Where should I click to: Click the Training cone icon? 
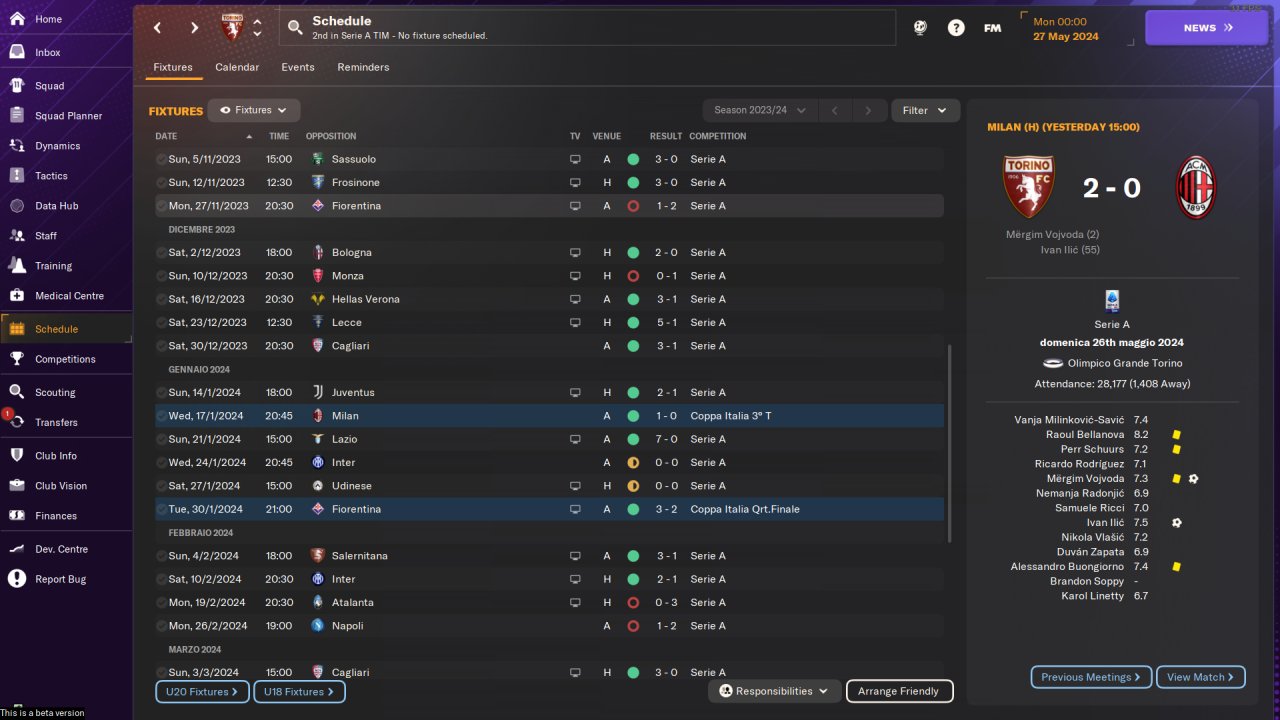coord(17,266)
